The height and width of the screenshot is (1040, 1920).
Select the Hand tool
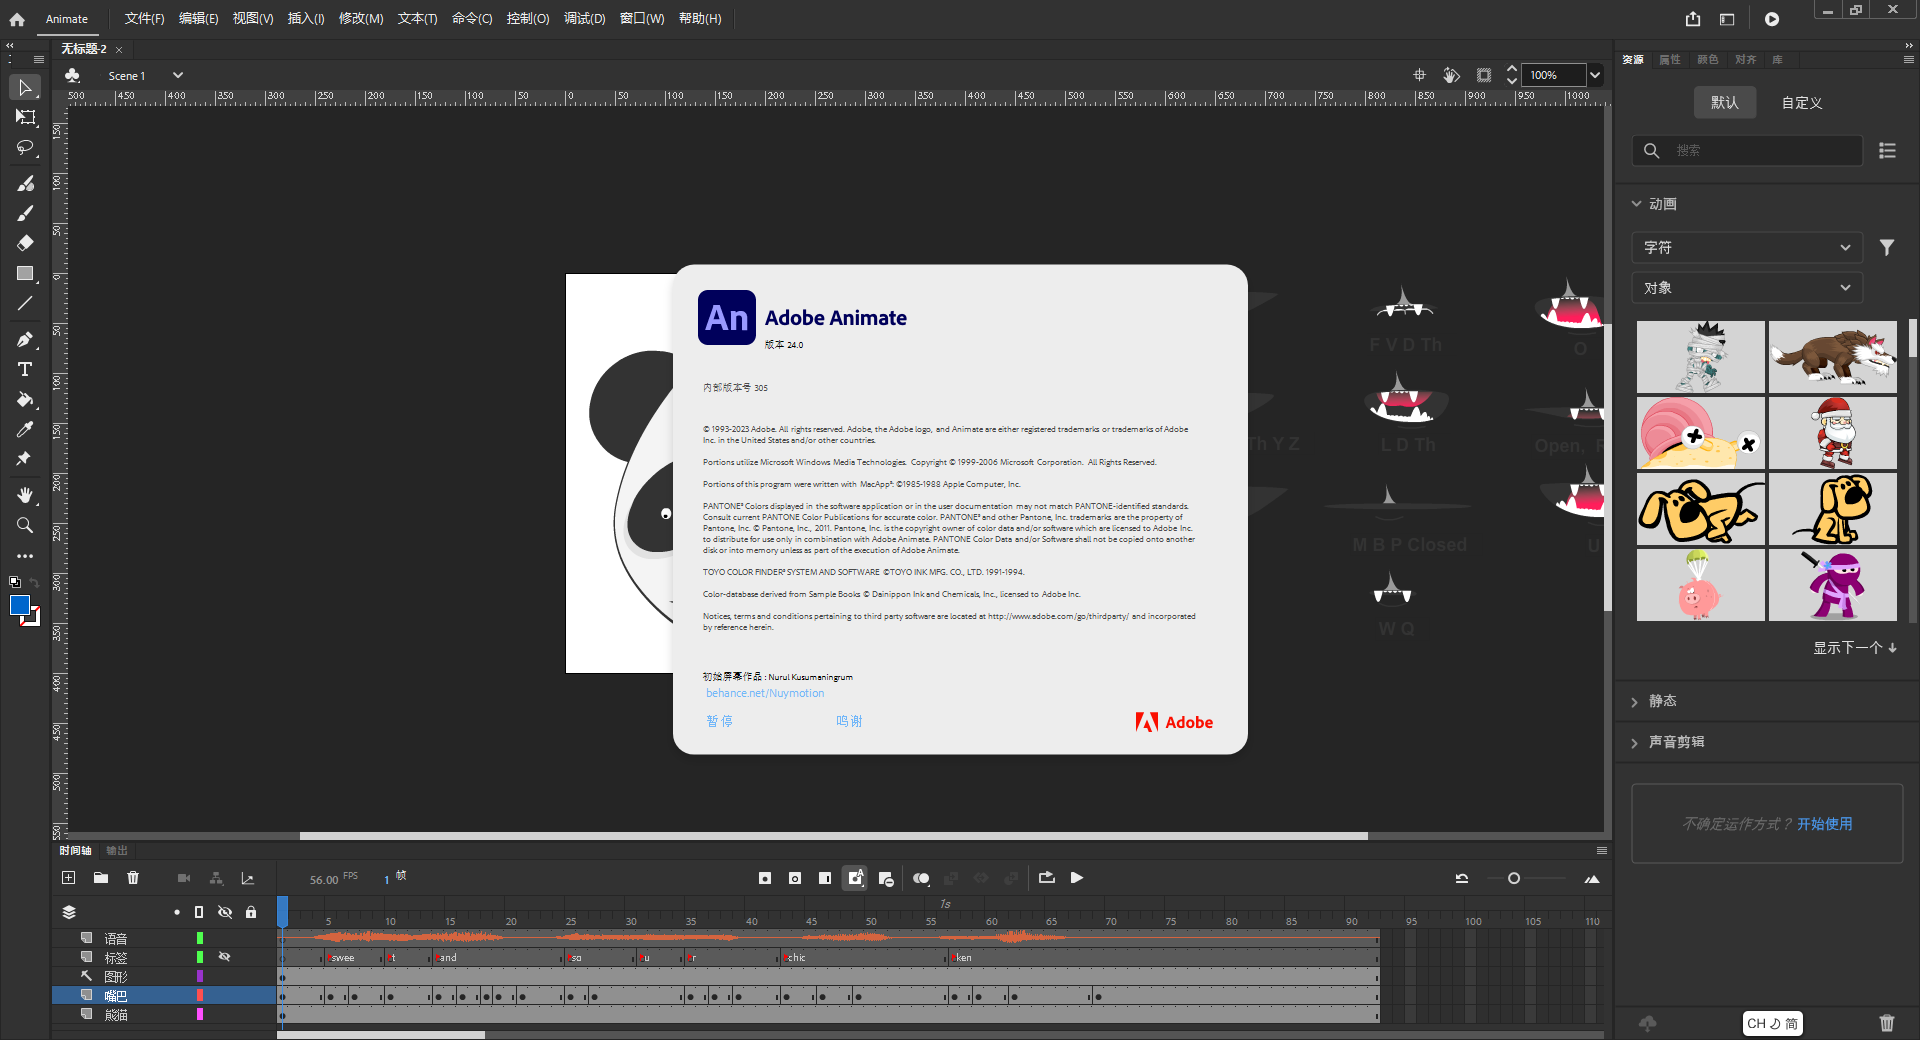point(25,495)
